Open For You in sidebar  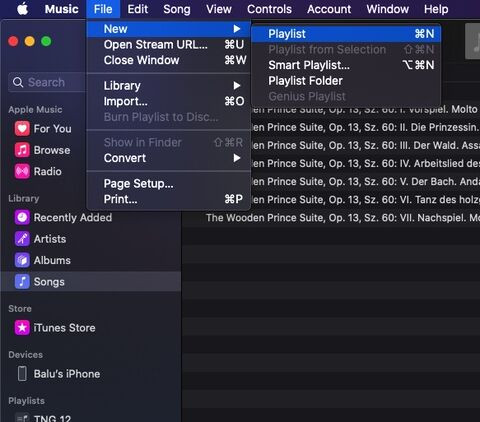coord(52,129)
